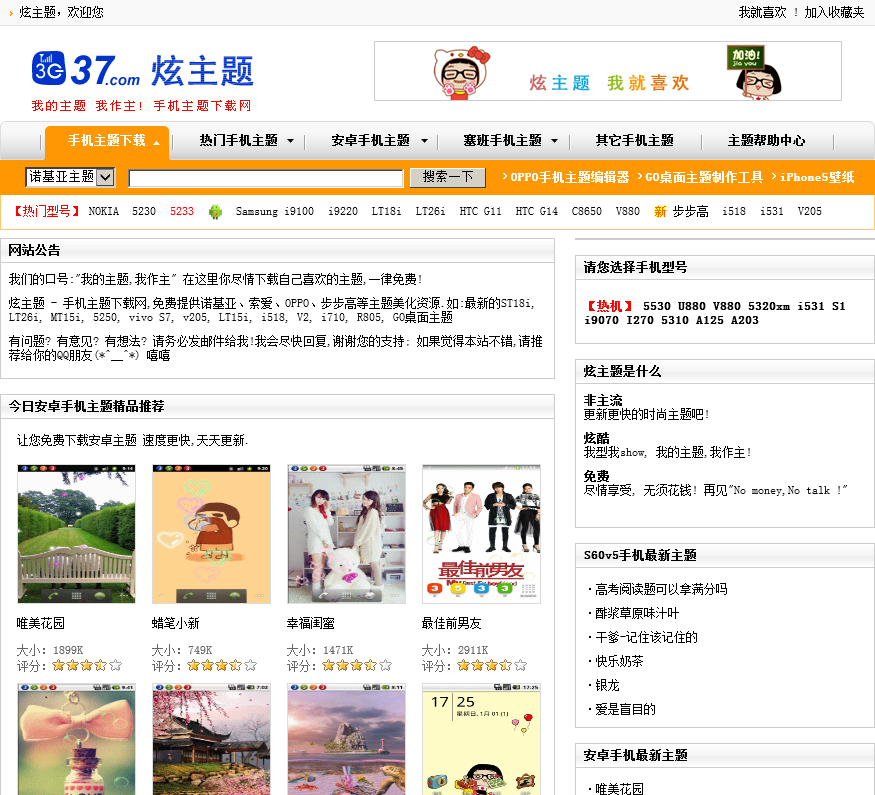Open the 主题帮助中心 page
Screen dimensions: 875x795
click(x=766, y=141)
